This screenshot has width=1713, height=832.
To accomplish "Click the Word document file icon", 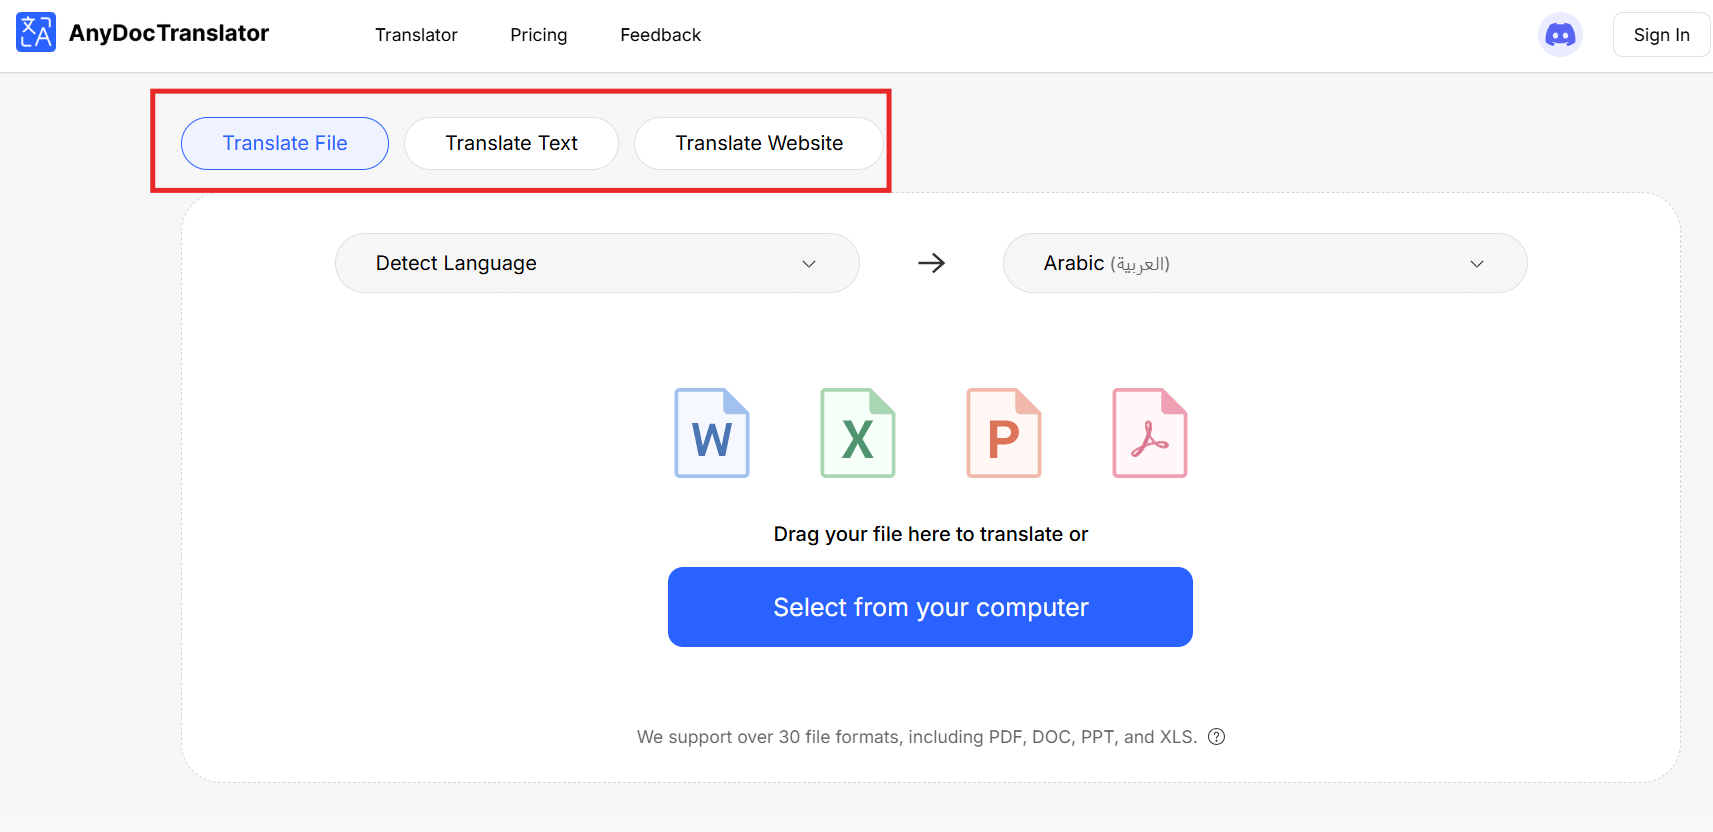I will coord(712,433).
